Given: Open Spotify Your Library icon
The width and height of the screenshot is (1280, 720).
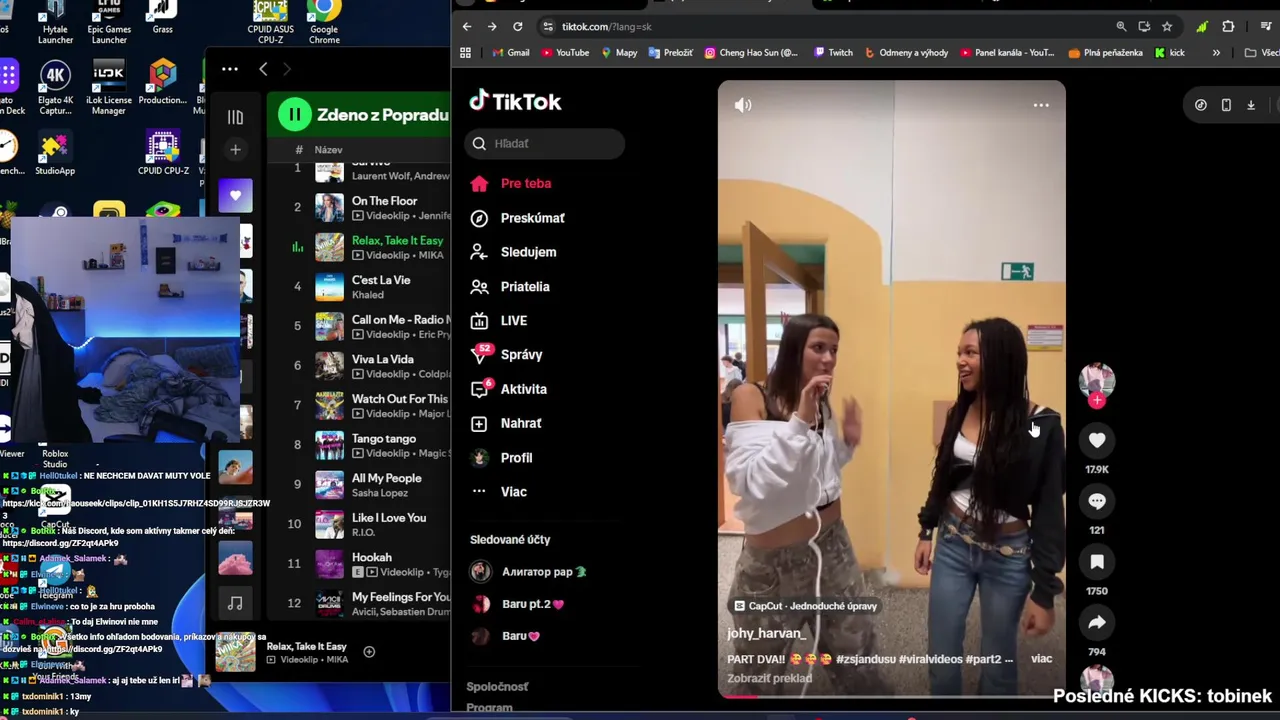Looking at the screenshot, I should point(235,117).
